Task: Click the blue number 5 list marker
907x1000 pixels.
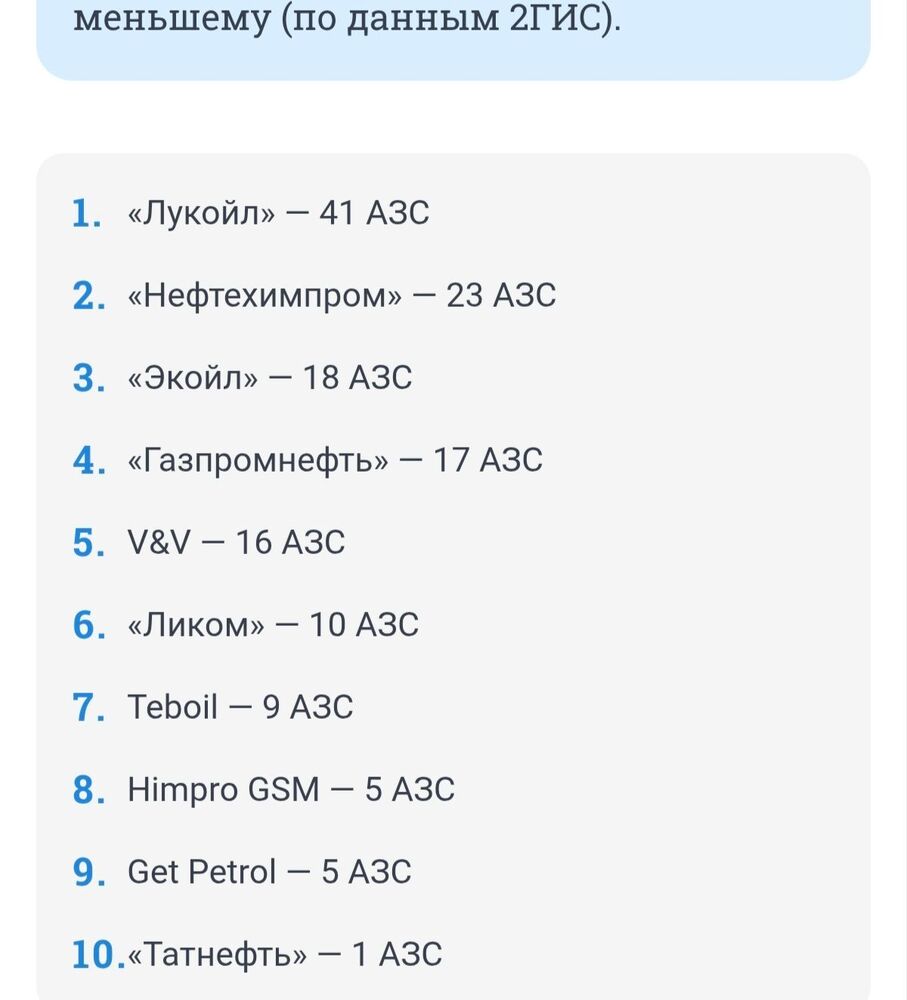Action: [89, 543]
